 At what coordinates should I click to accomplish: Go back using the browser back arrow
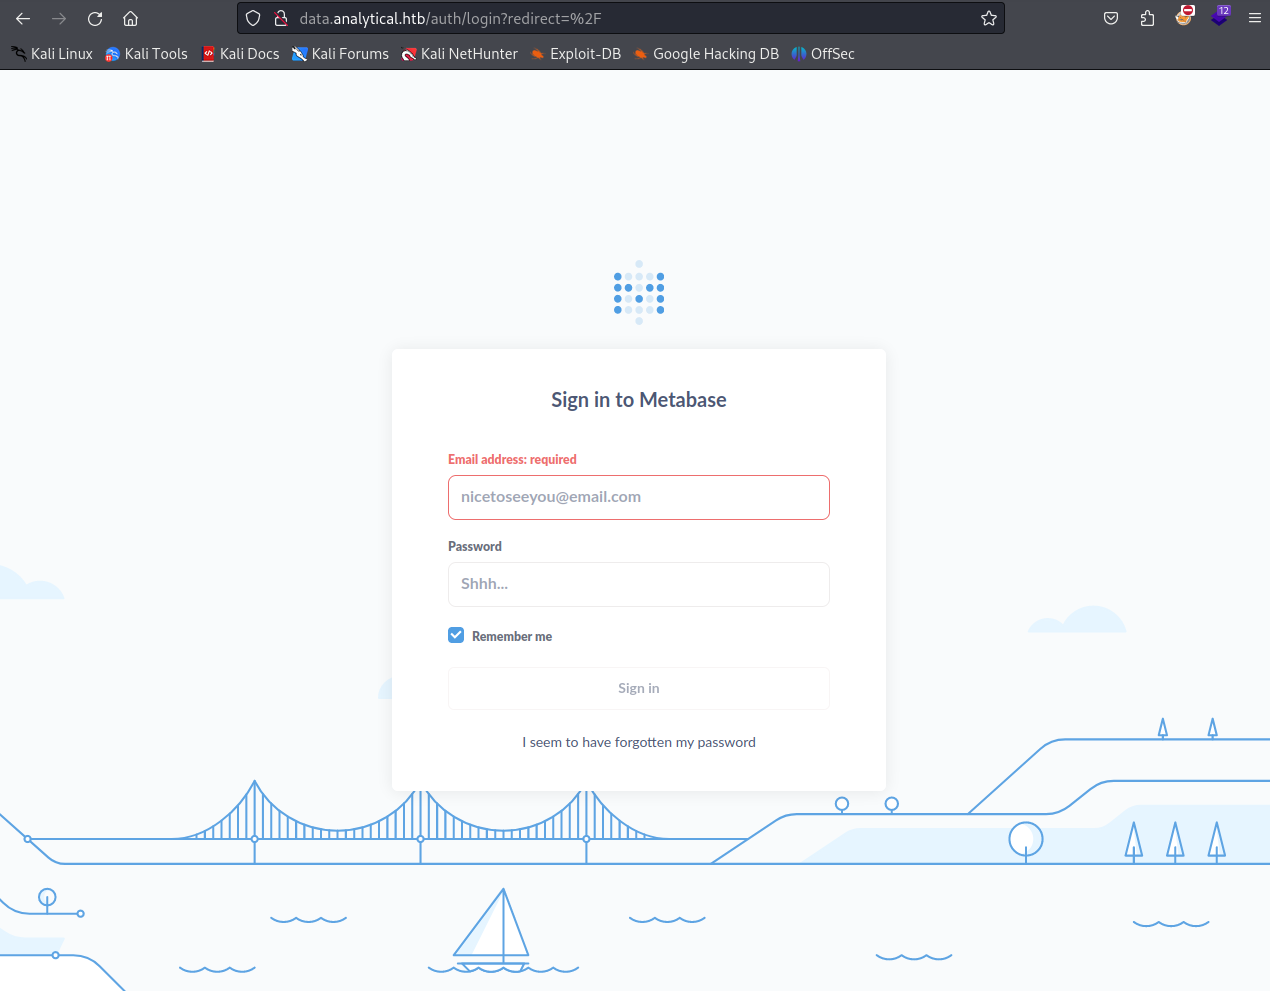click(x=23, y=18)
